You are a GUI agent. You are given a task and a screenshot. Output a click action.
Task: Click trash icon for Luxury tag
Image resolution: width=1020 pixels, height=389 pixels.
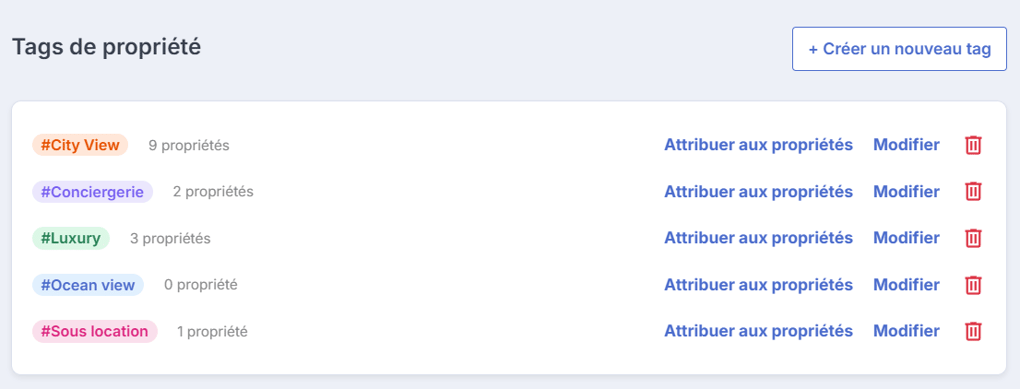click(973, 238)
